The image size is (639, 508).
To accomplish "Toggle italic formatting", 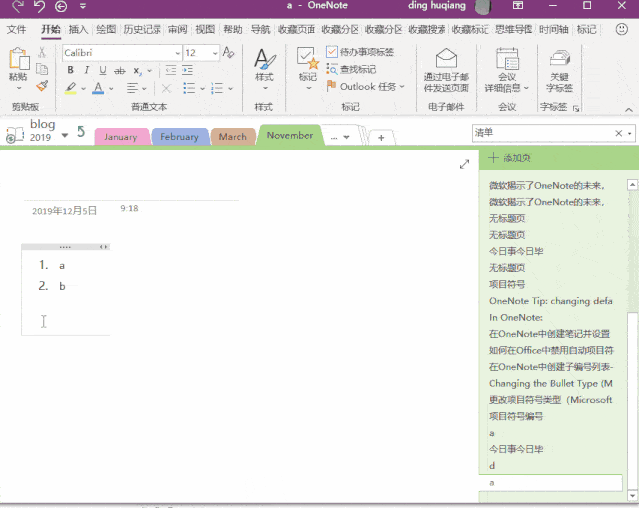I will (x=86, y=70).
